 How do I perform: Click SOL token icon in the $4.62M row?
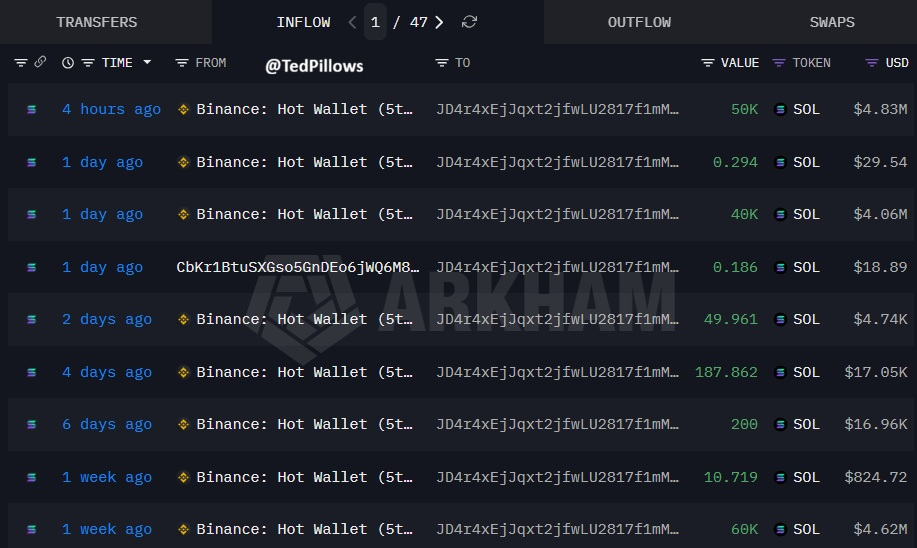point(780,529)
